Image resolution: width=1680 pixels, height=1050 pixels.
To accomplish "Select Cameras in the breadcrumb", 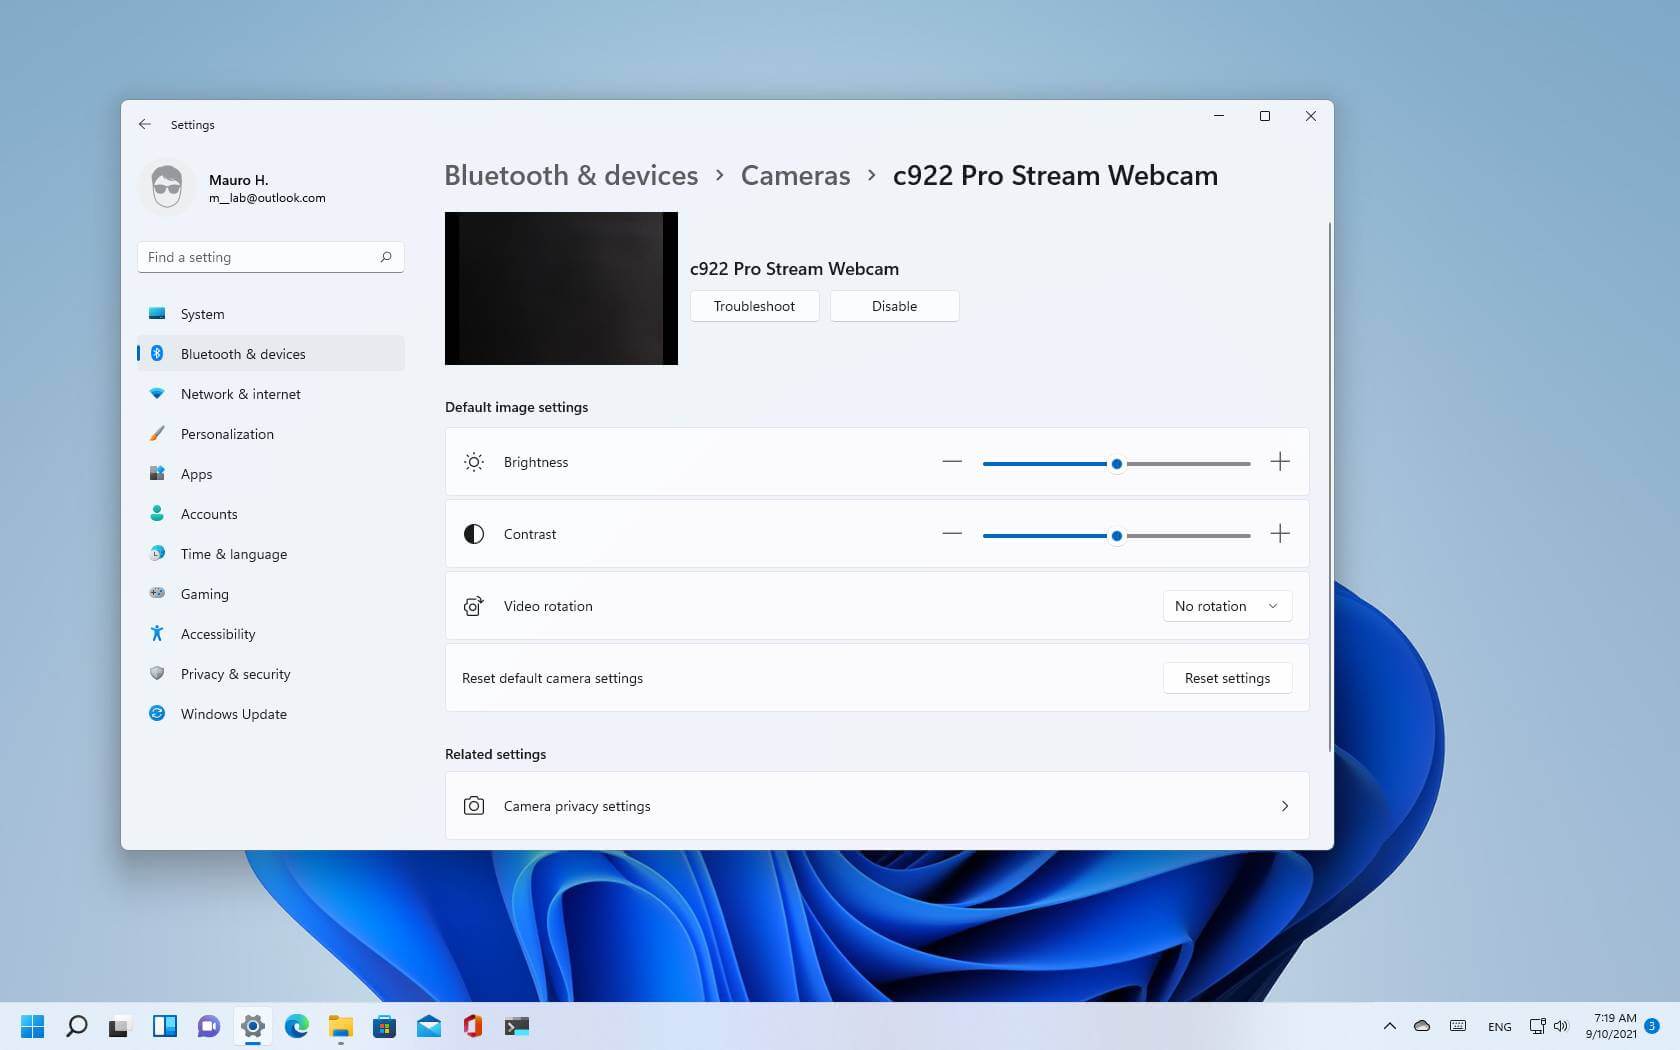I will pos(795,175).
